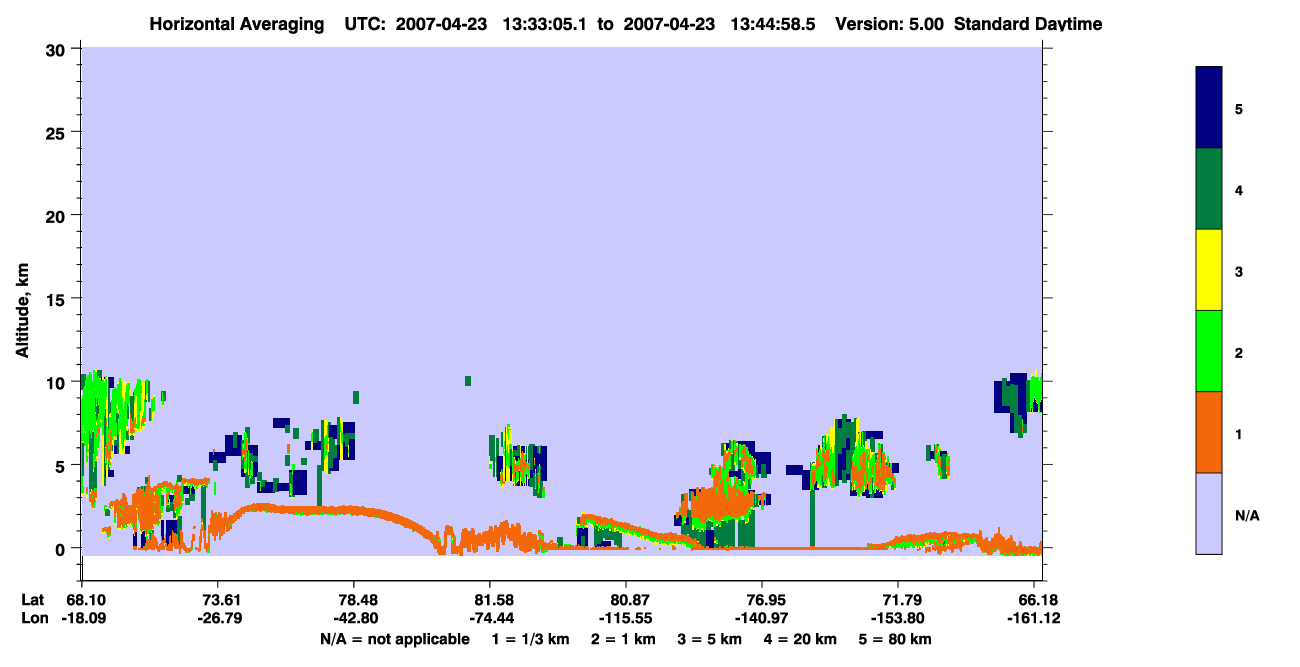Click the color bar label '5'
1300x667 pixels.
tap(1239, 108)
